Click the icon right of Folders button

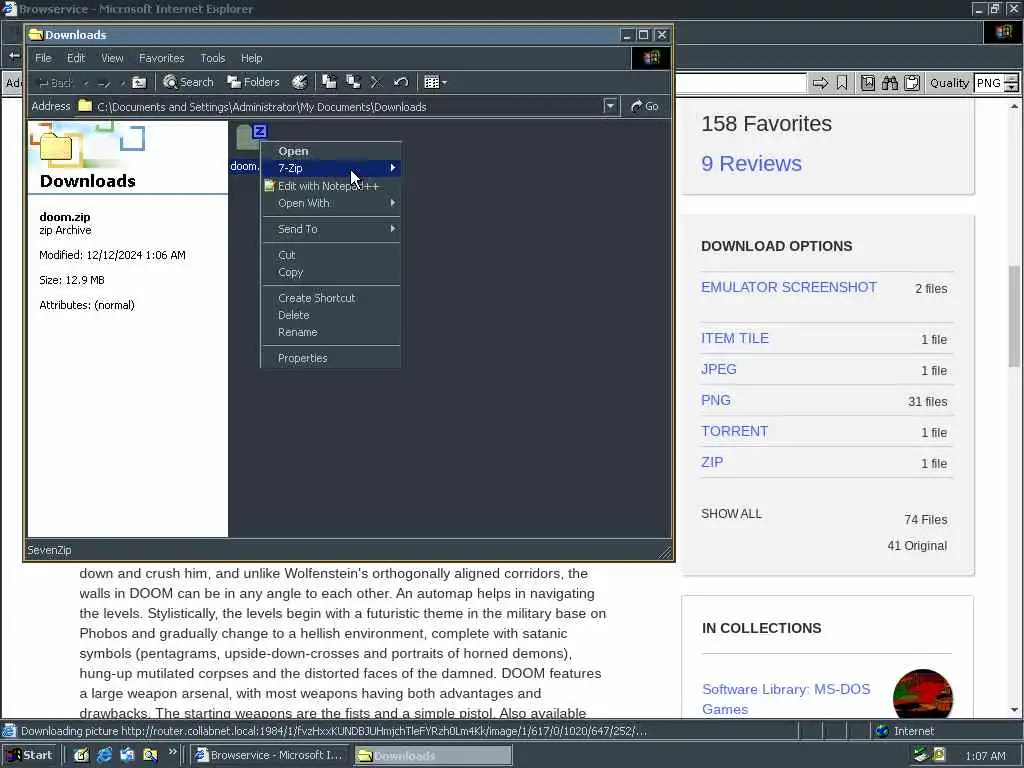300,82
